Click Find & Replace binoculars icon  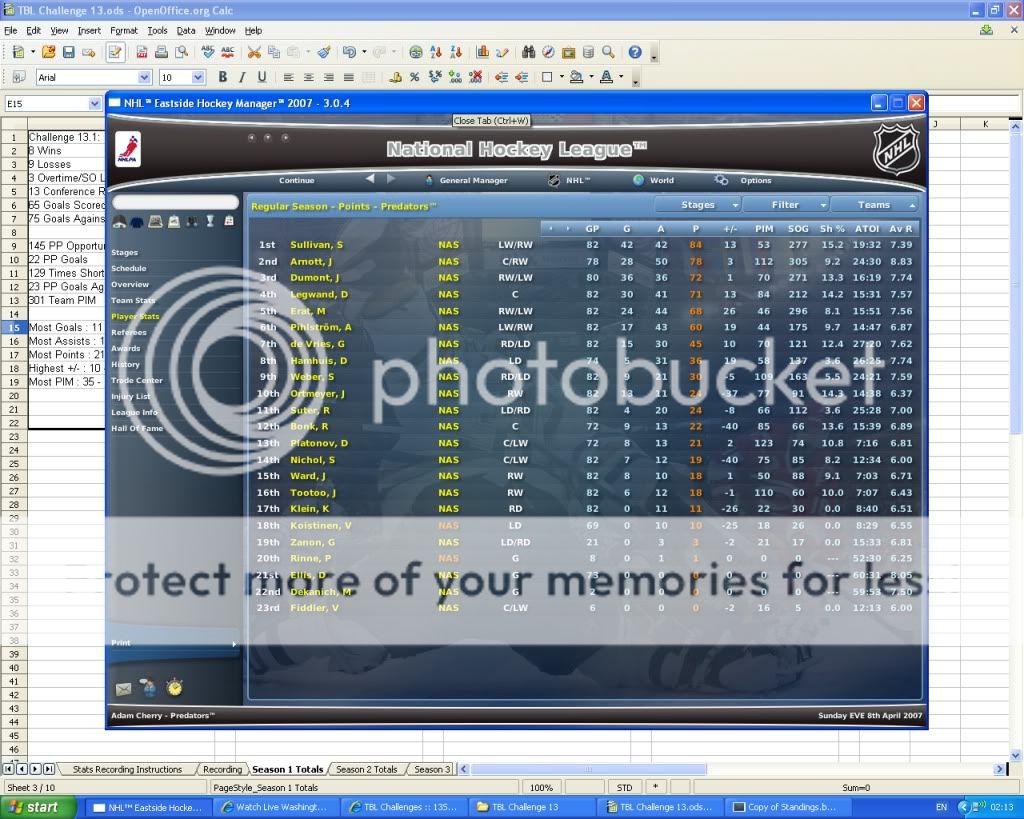pyautogui.click(x=529, y=52)
